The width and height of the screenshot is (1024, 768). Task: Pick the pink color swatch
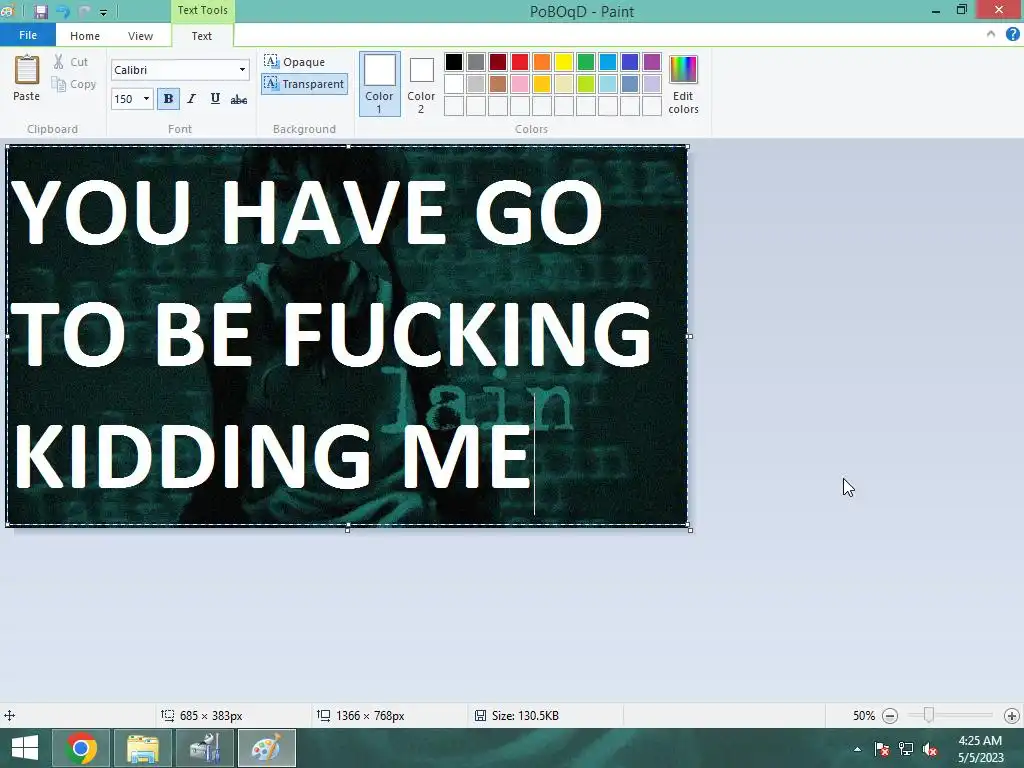tap(520, 84)
